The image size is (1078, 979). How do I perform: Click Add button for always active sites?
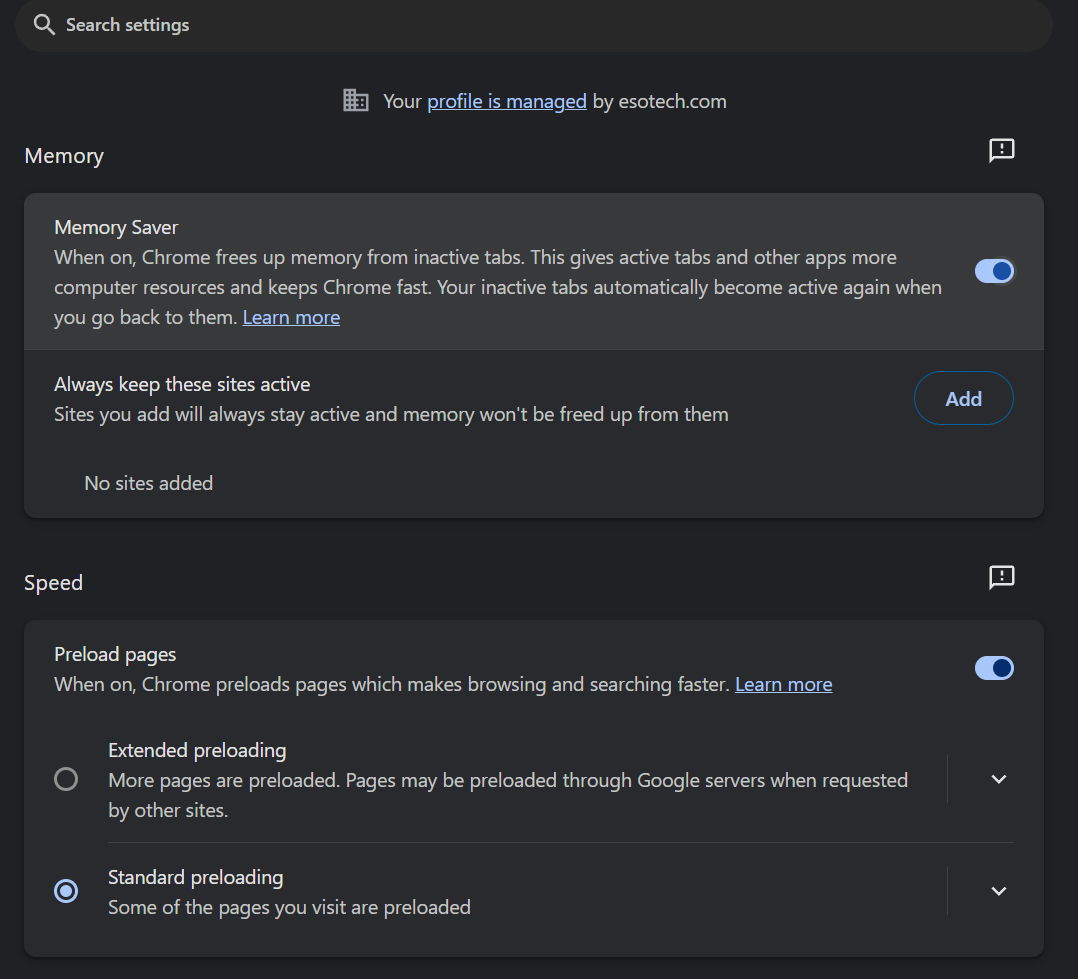[x=963, y=398]
